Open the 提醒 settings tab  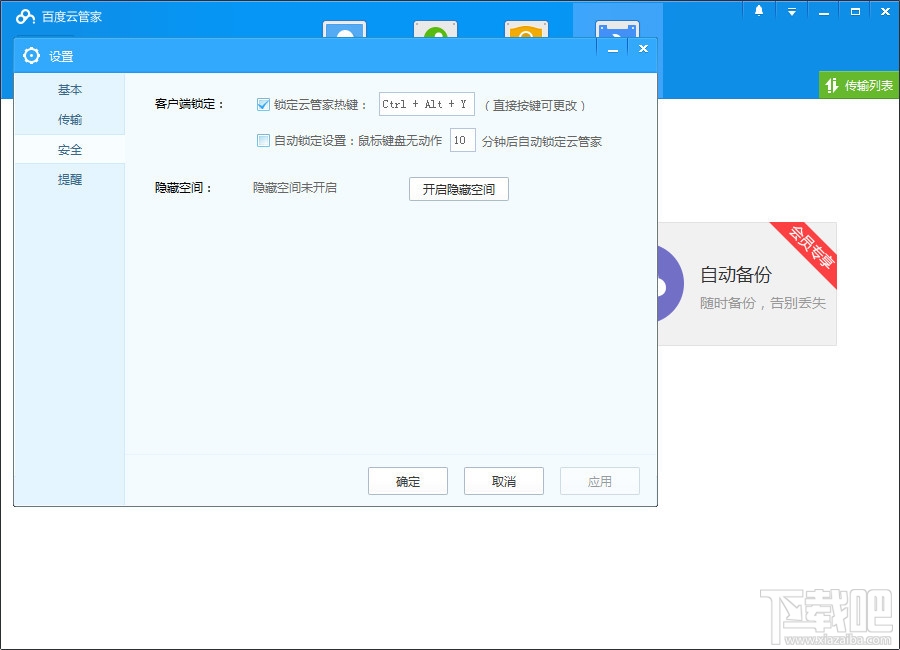point(69,180)
